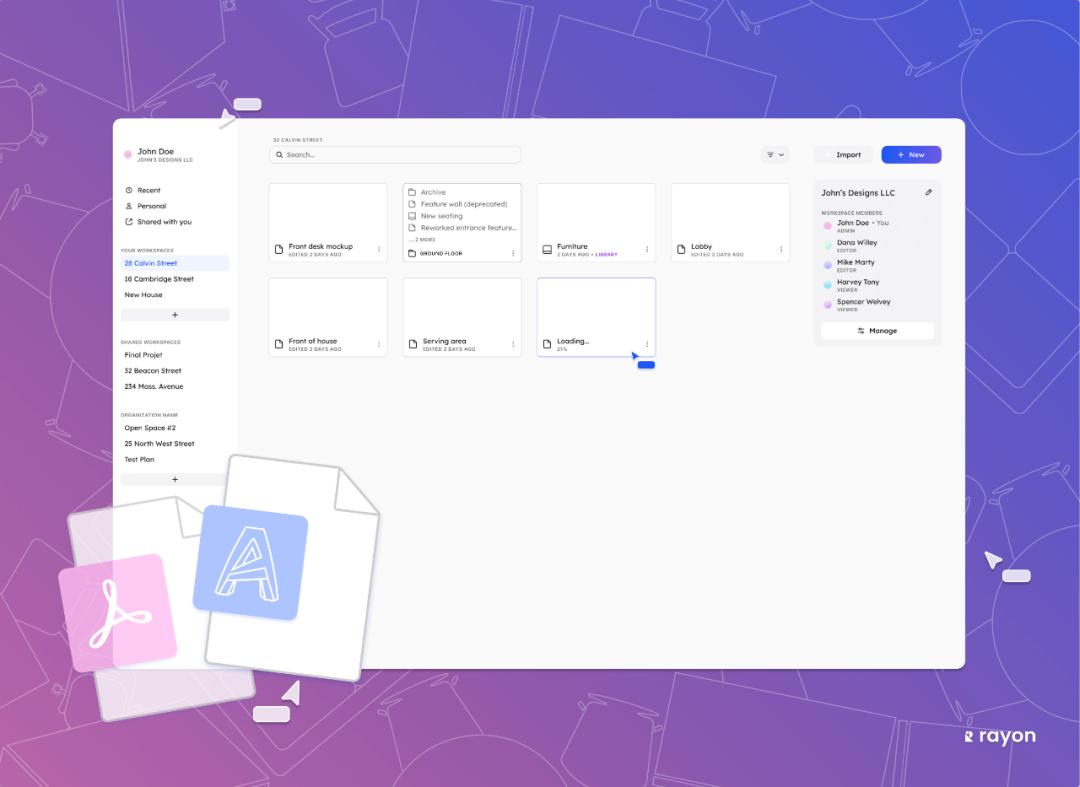This screenshot has width=1080, height=787.
Task: Click the 'Front of house' card title
Action: pyautogui.click(x=313, y=341)
